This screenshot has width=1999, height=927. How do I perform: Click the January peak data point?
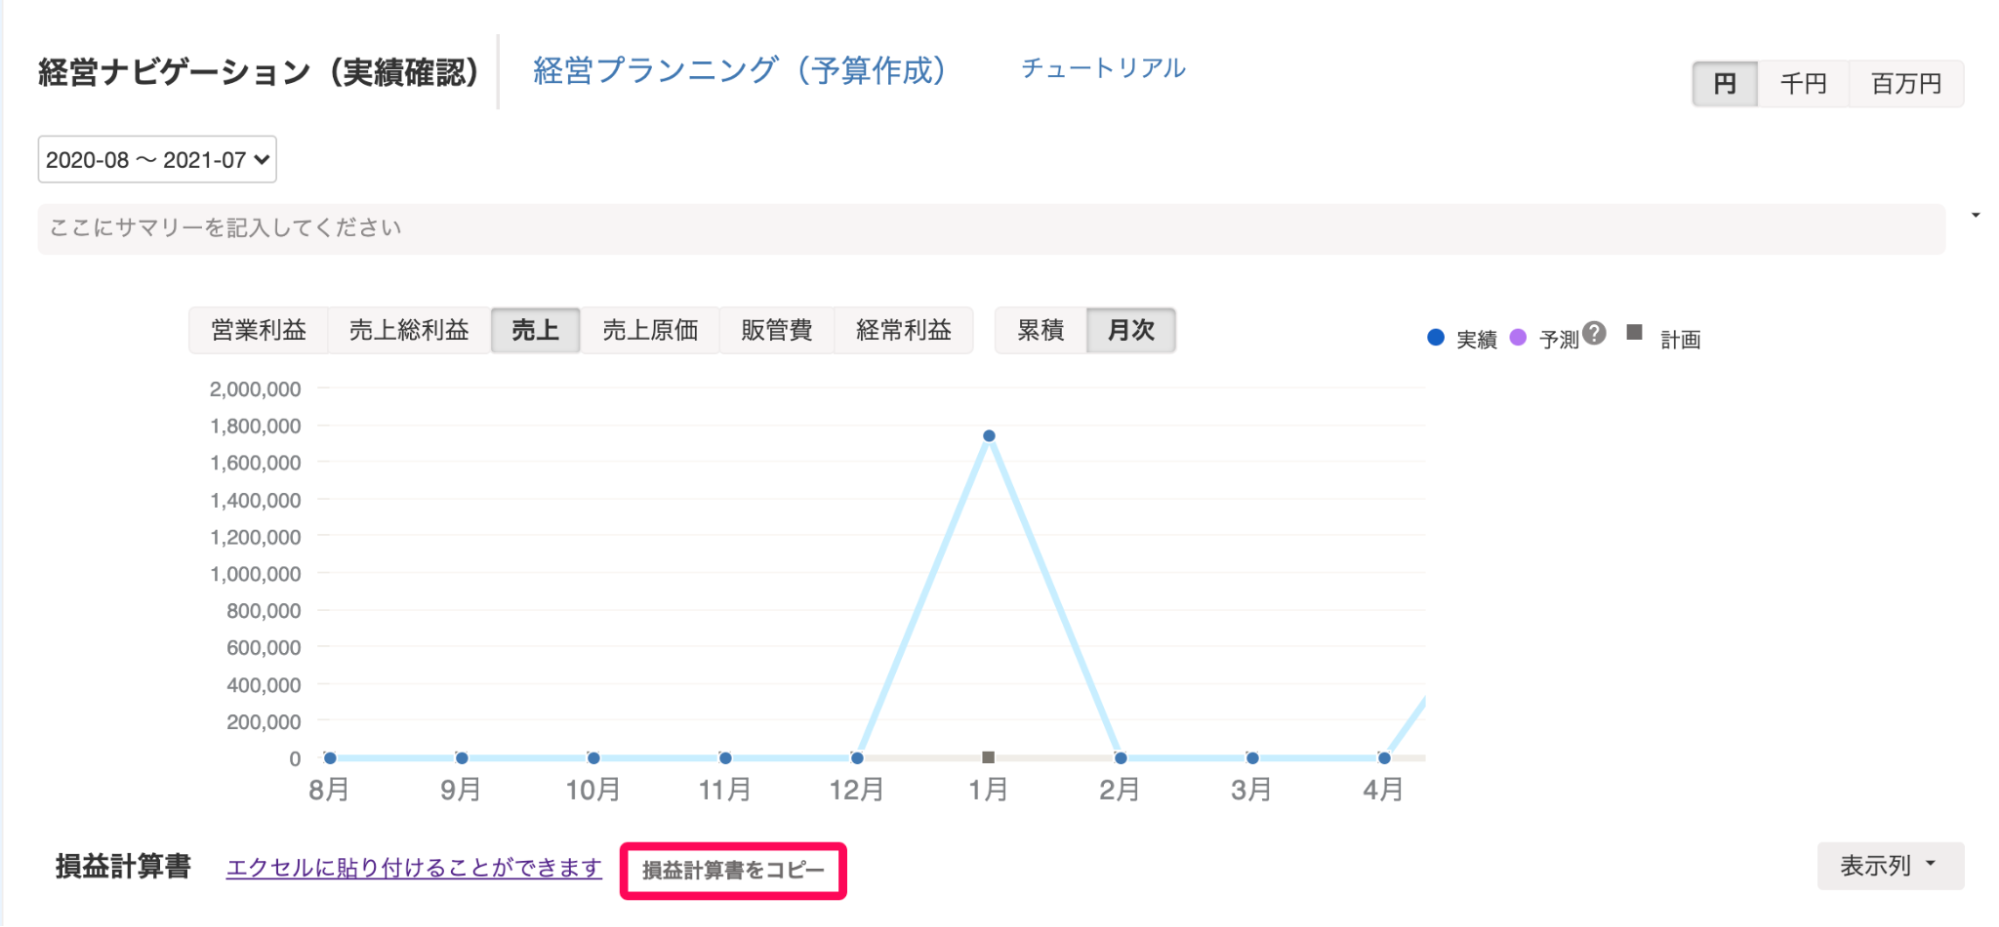989,436
